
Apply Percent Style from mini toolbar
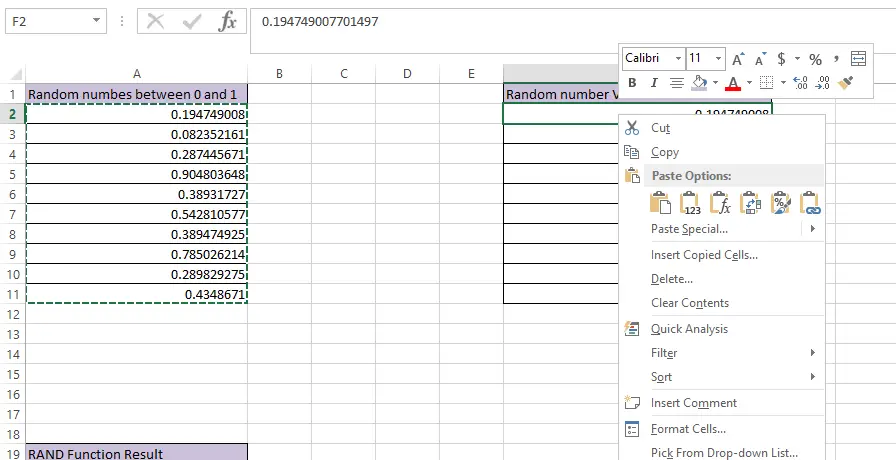coord(815,59)
